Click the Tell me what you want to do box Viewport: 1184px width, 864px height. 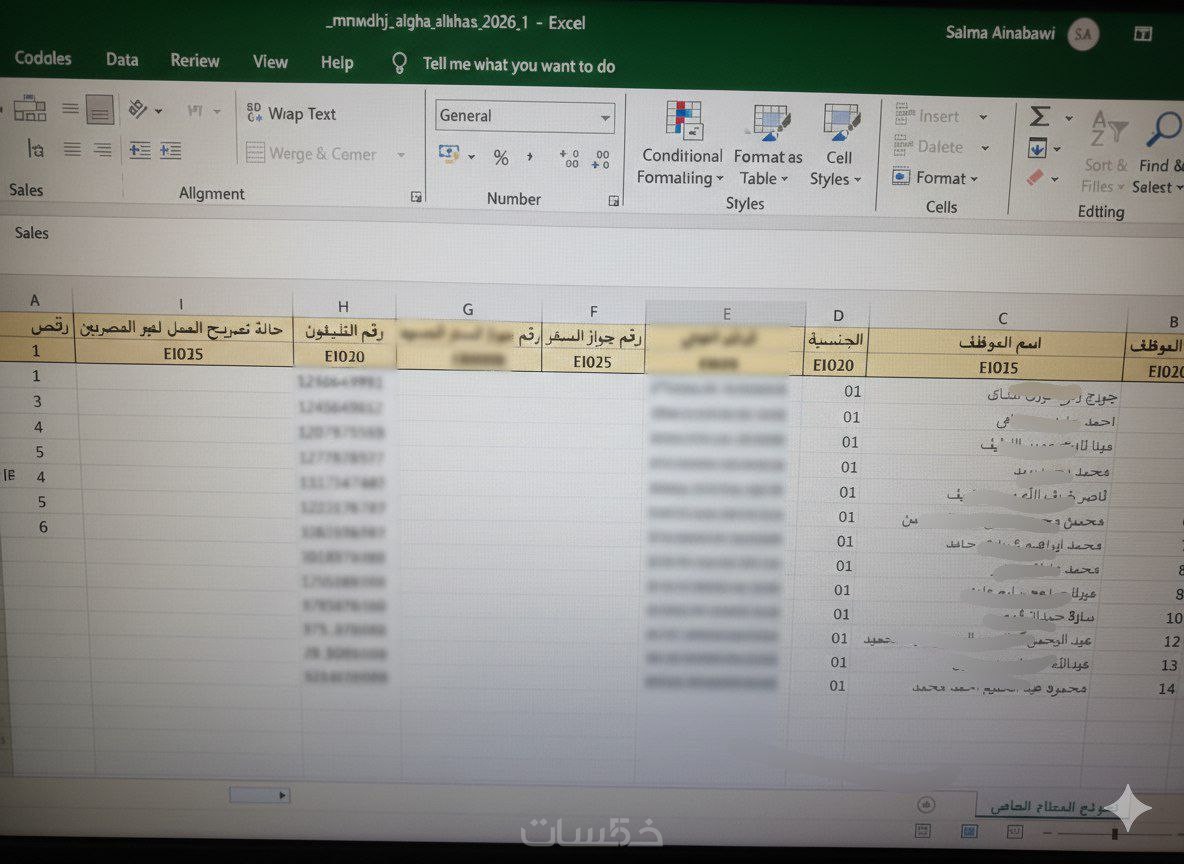coord(519,66)
